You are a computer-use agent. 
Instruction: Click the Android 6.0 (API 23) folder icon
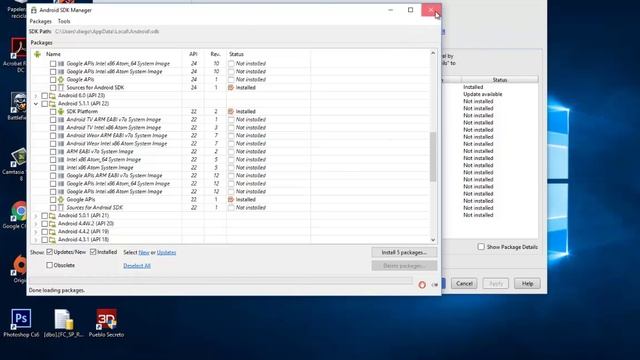(x=52, y=96)
